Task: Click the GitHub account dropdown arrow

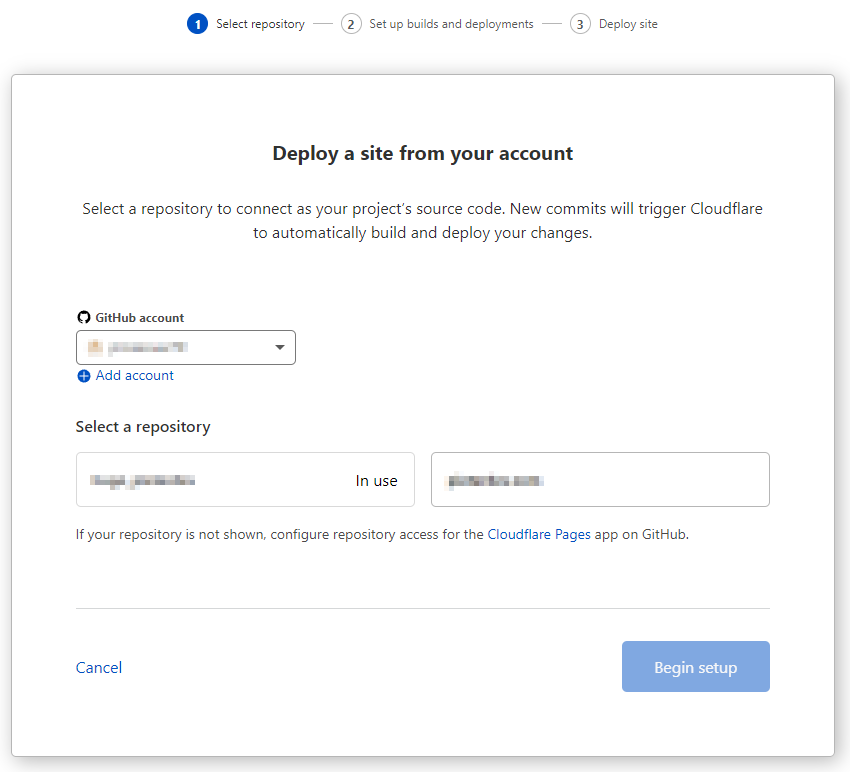Action: [279, 348]
